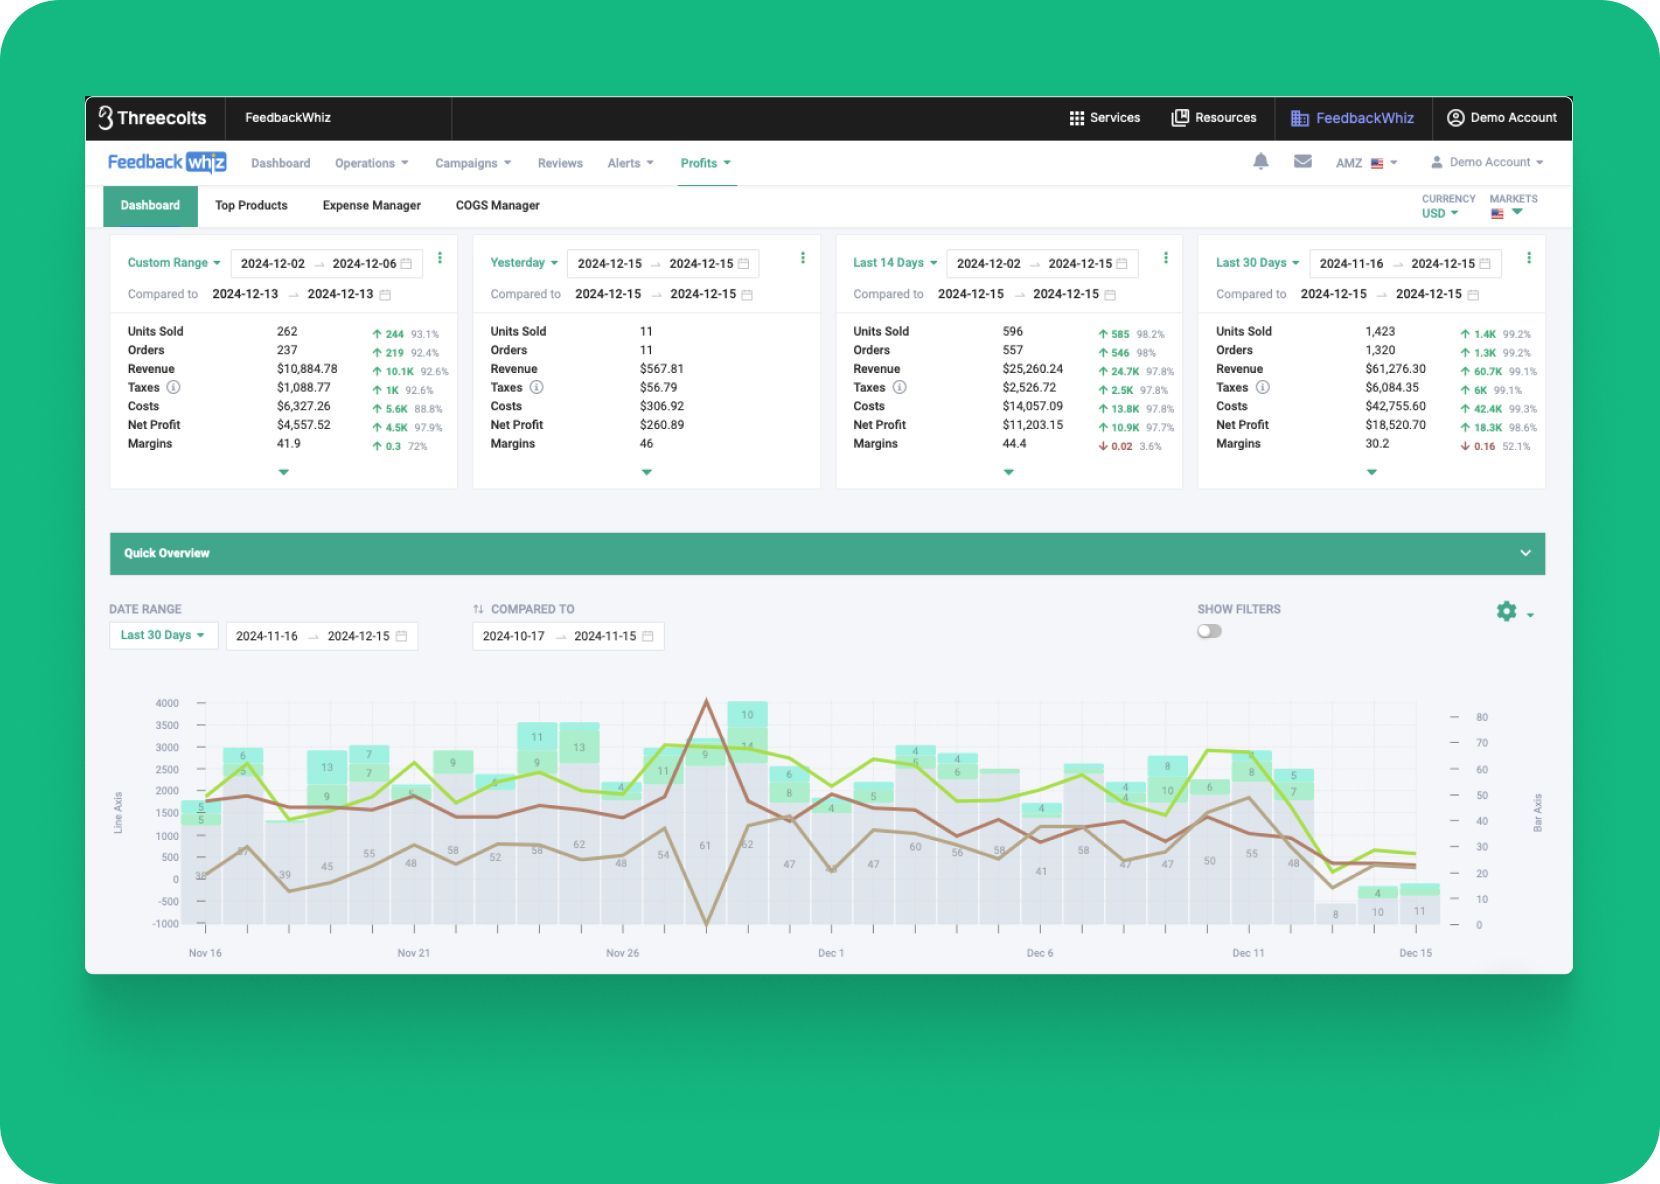1660x1184 pixels.
Task: Open the Last 30 Days date range dropdown
Action: (163, 635)
